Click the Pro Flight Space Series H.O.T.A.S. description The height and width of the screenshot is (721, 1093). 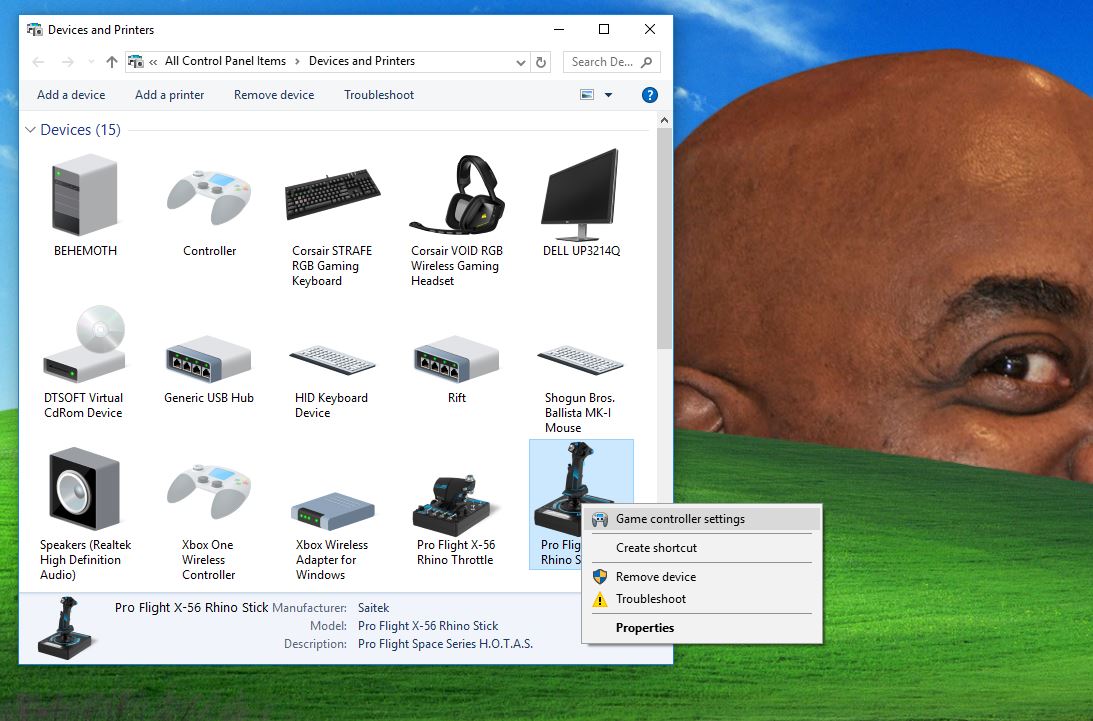(445, 644)
